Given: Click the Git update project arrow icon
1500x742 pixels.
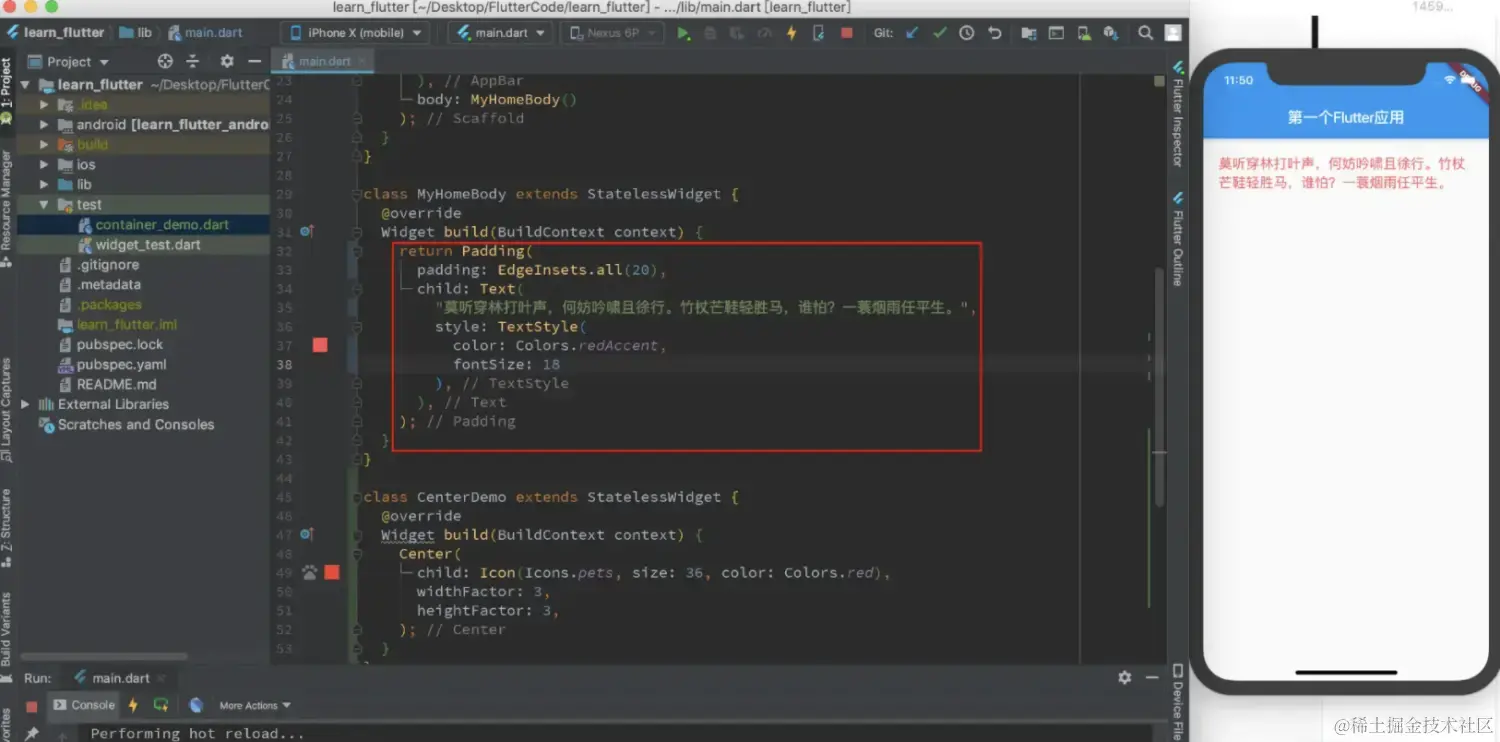Looking at the screenshot, I should [912, 33].
